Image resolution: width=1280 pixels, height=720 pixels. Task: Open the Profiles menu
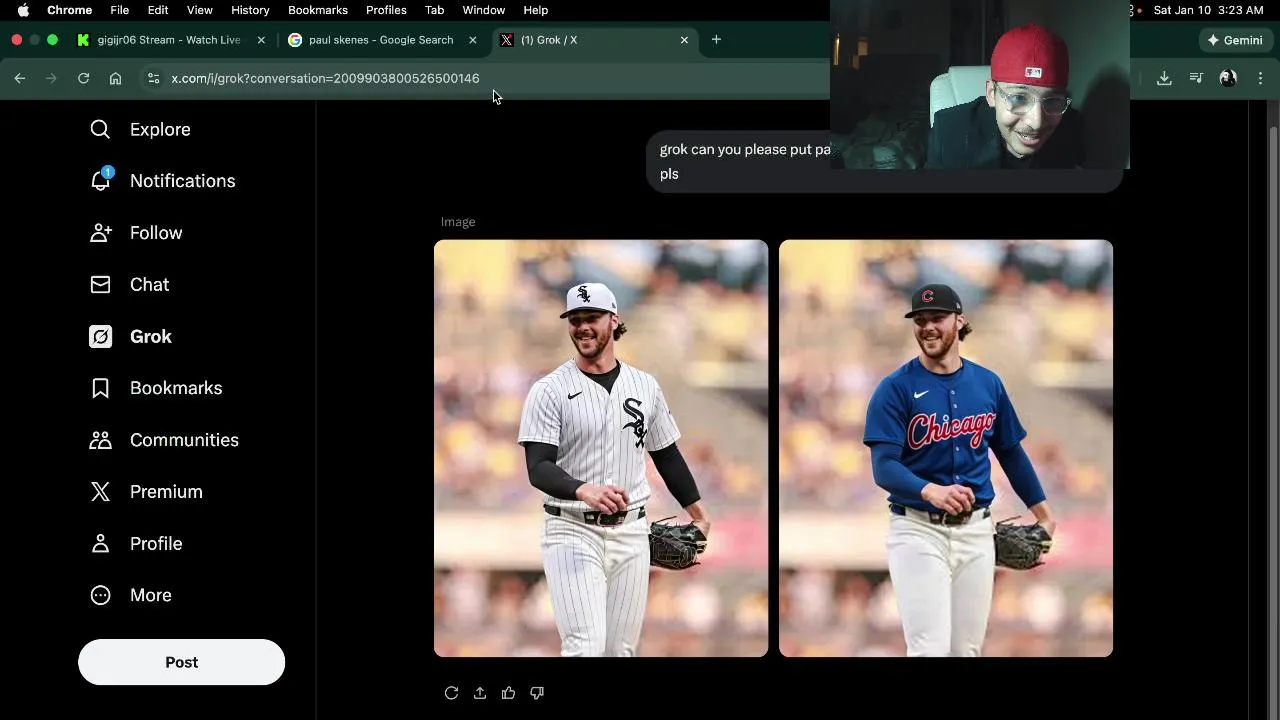(x=386, y=10)
